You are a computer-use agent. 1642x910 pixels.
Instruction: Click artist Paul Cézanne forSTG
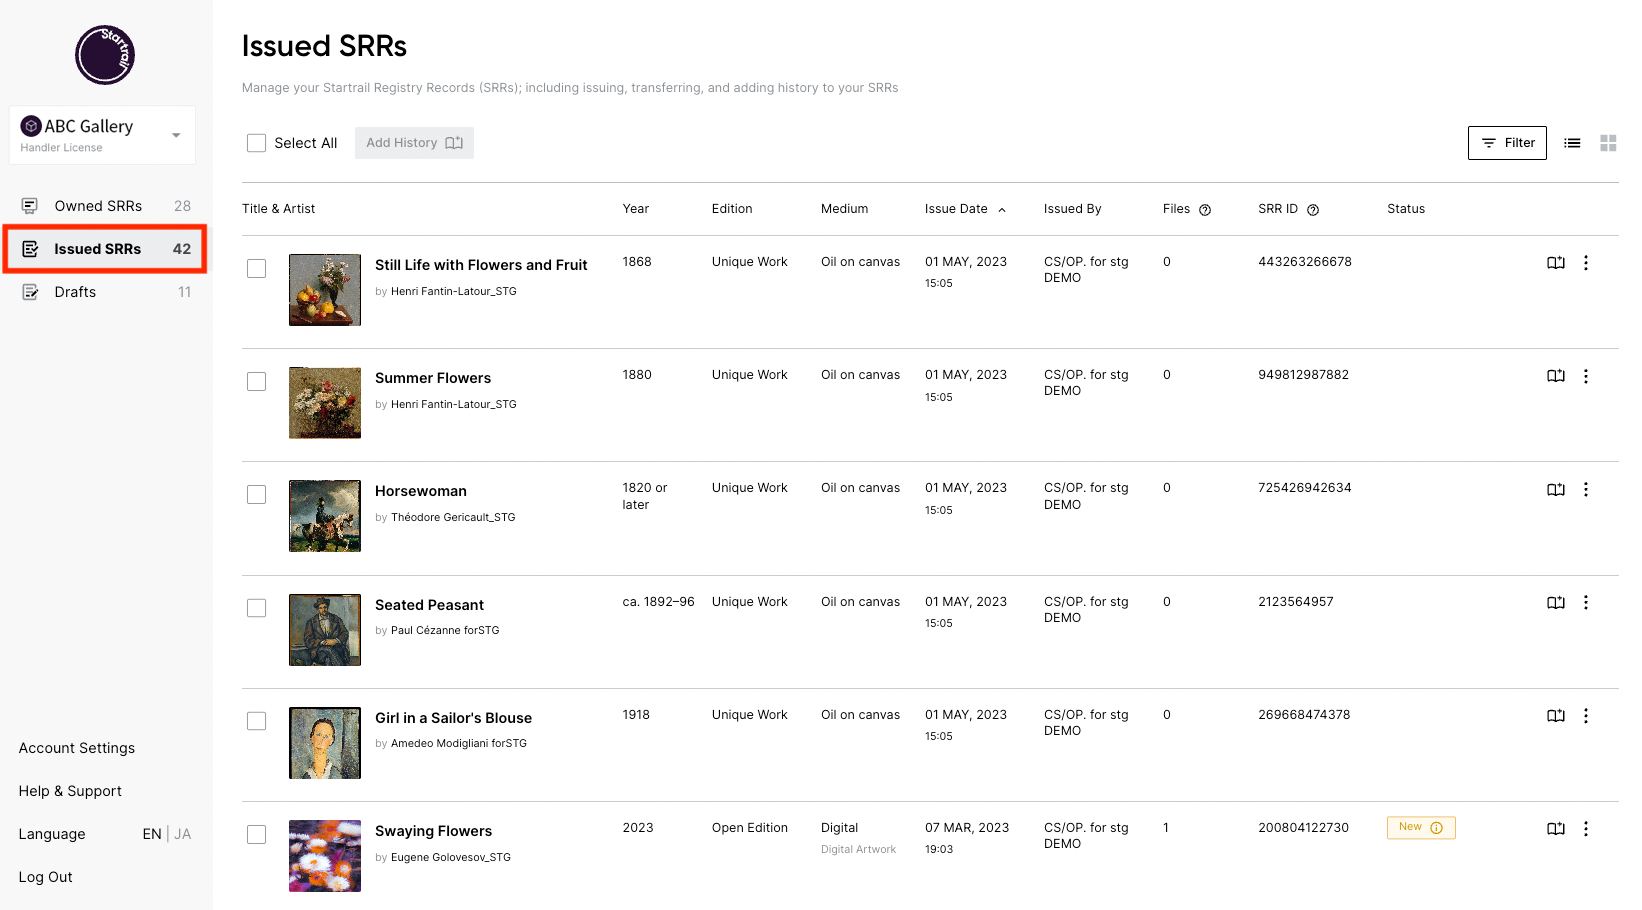click(445, 630)
